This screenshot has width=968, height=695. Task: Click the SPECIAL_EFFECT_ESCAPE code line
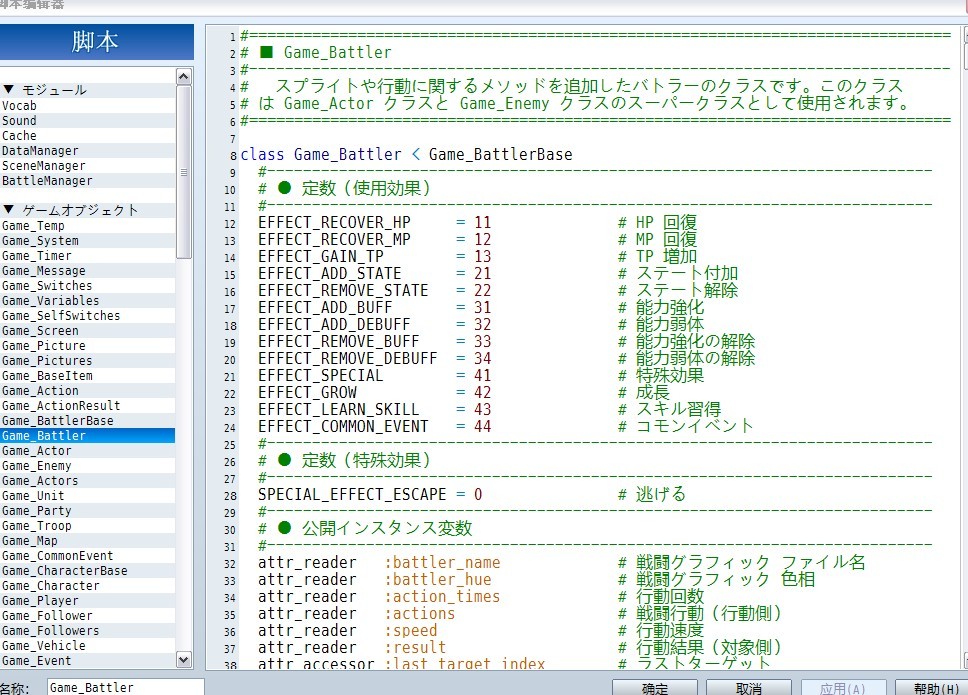click(472, 494)
